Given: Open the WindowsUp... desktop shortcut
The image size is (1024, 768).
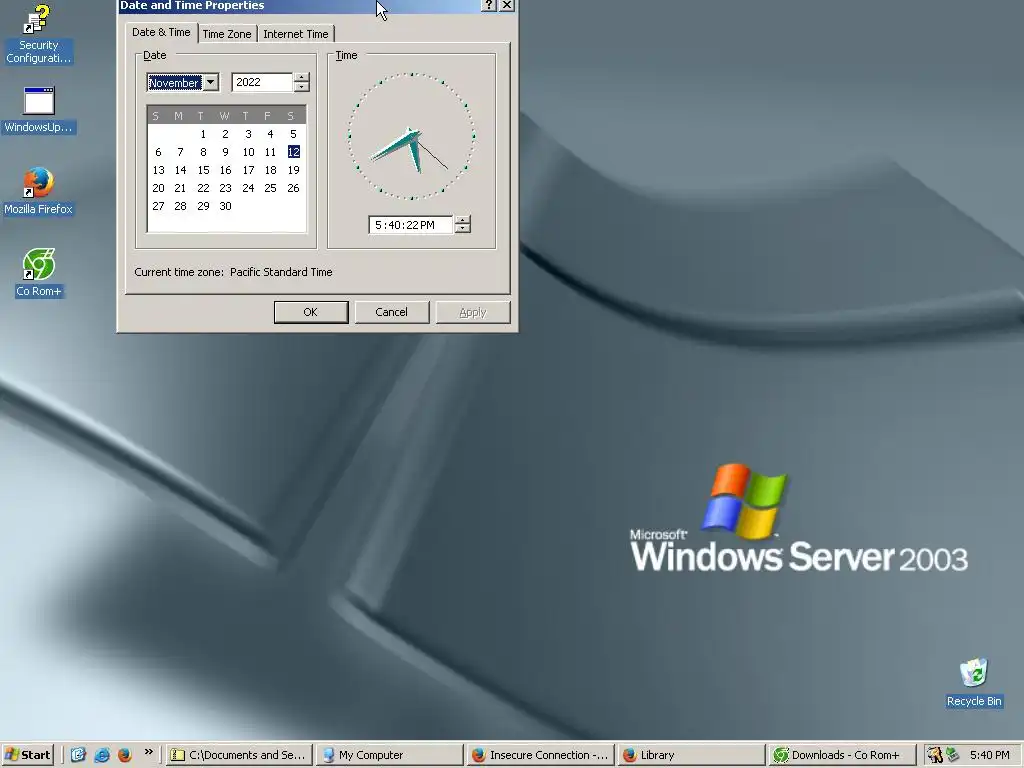Looking at the screenshot, I should [38, 110].
